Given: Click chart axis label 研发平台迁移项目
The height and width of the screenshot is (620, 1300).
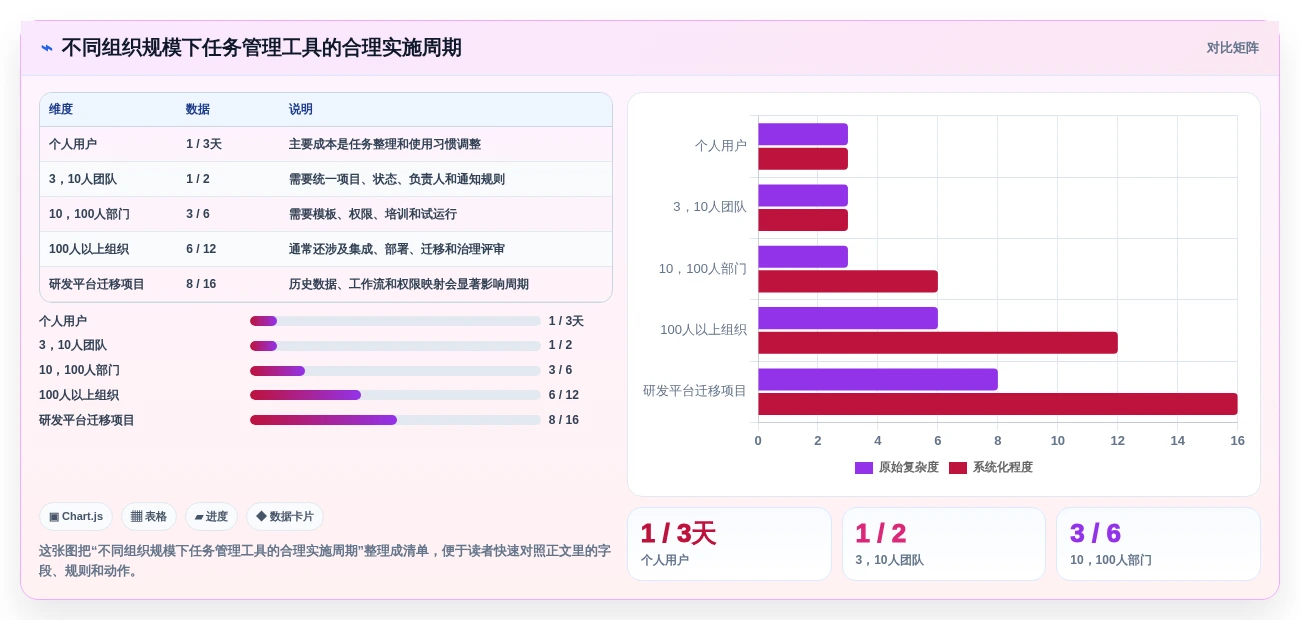Looking at the screenshot, I should pyautogui.click(x=695, y=391).
